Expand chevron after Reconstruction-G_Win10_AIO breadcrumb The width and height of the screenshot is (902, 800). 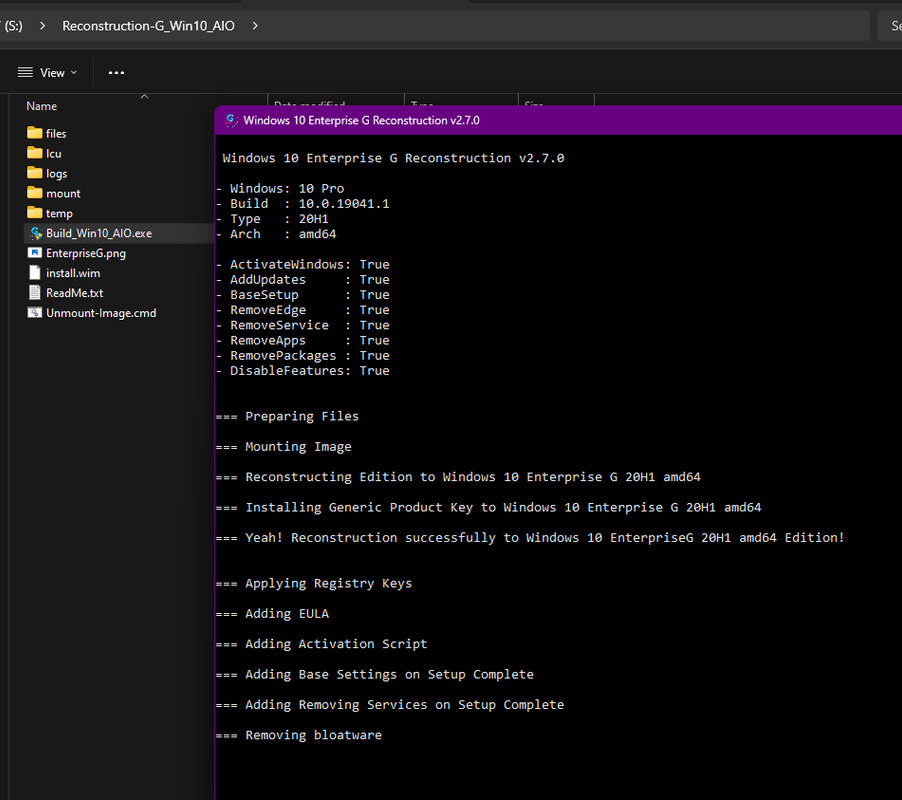point(255,26)
